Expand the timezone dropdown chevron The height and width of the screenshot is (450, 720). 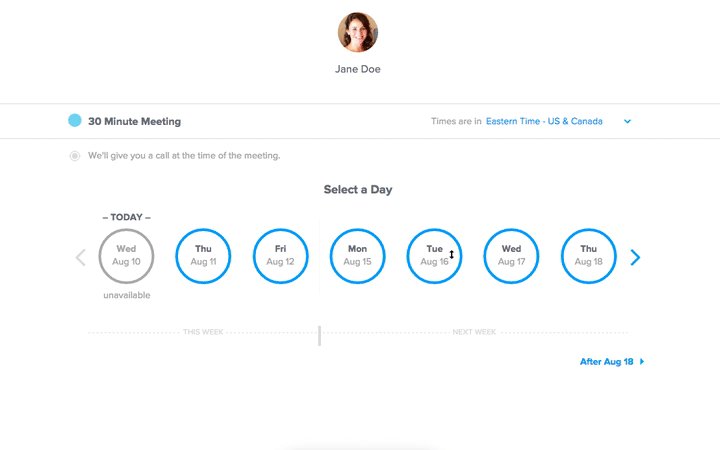coord(627,121)
